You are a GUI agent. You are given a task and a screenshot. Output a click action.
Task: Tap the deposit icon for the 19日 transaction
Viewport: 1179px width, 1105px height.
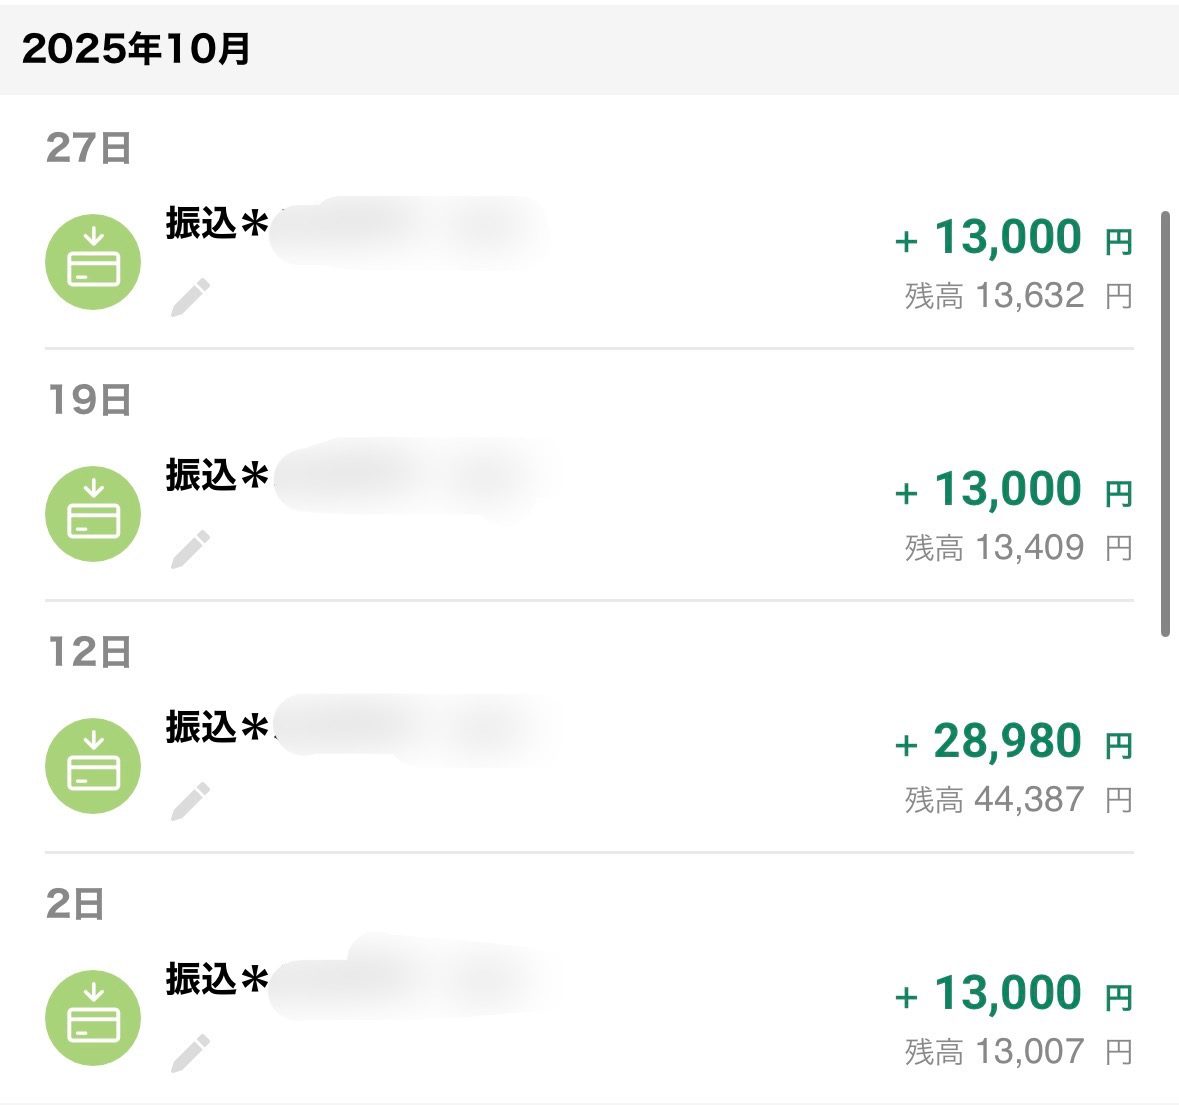[93, 514]
